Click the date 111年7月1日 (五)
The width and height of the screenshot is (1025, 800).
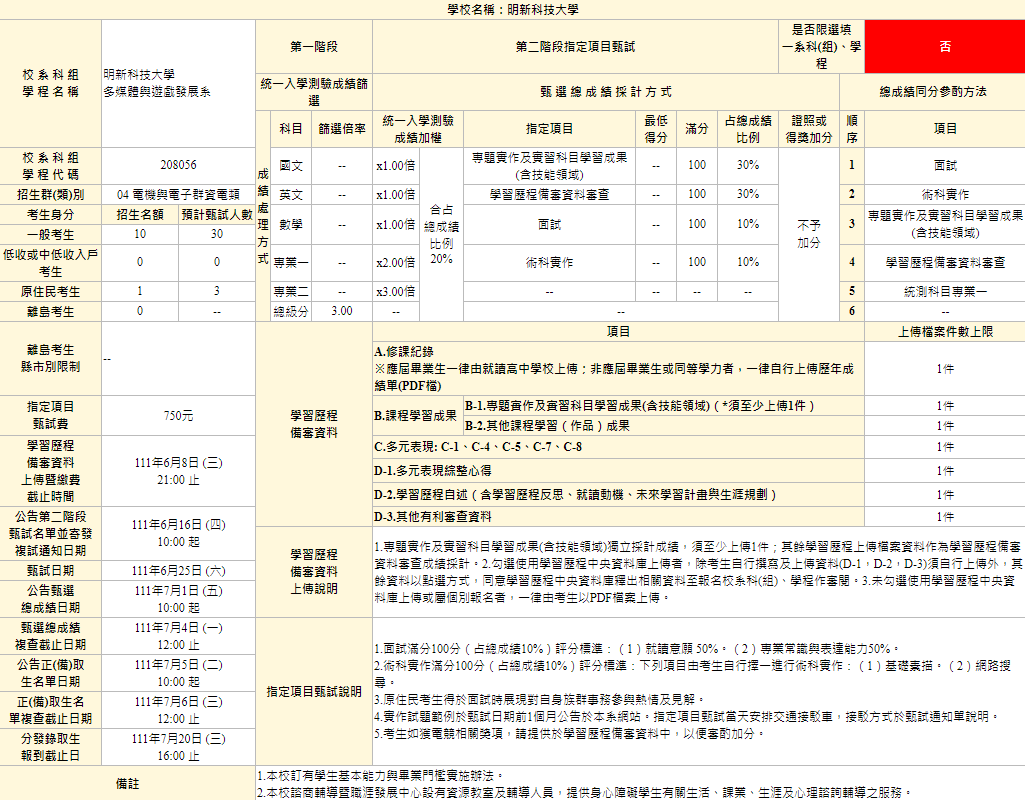click(178, 591)
